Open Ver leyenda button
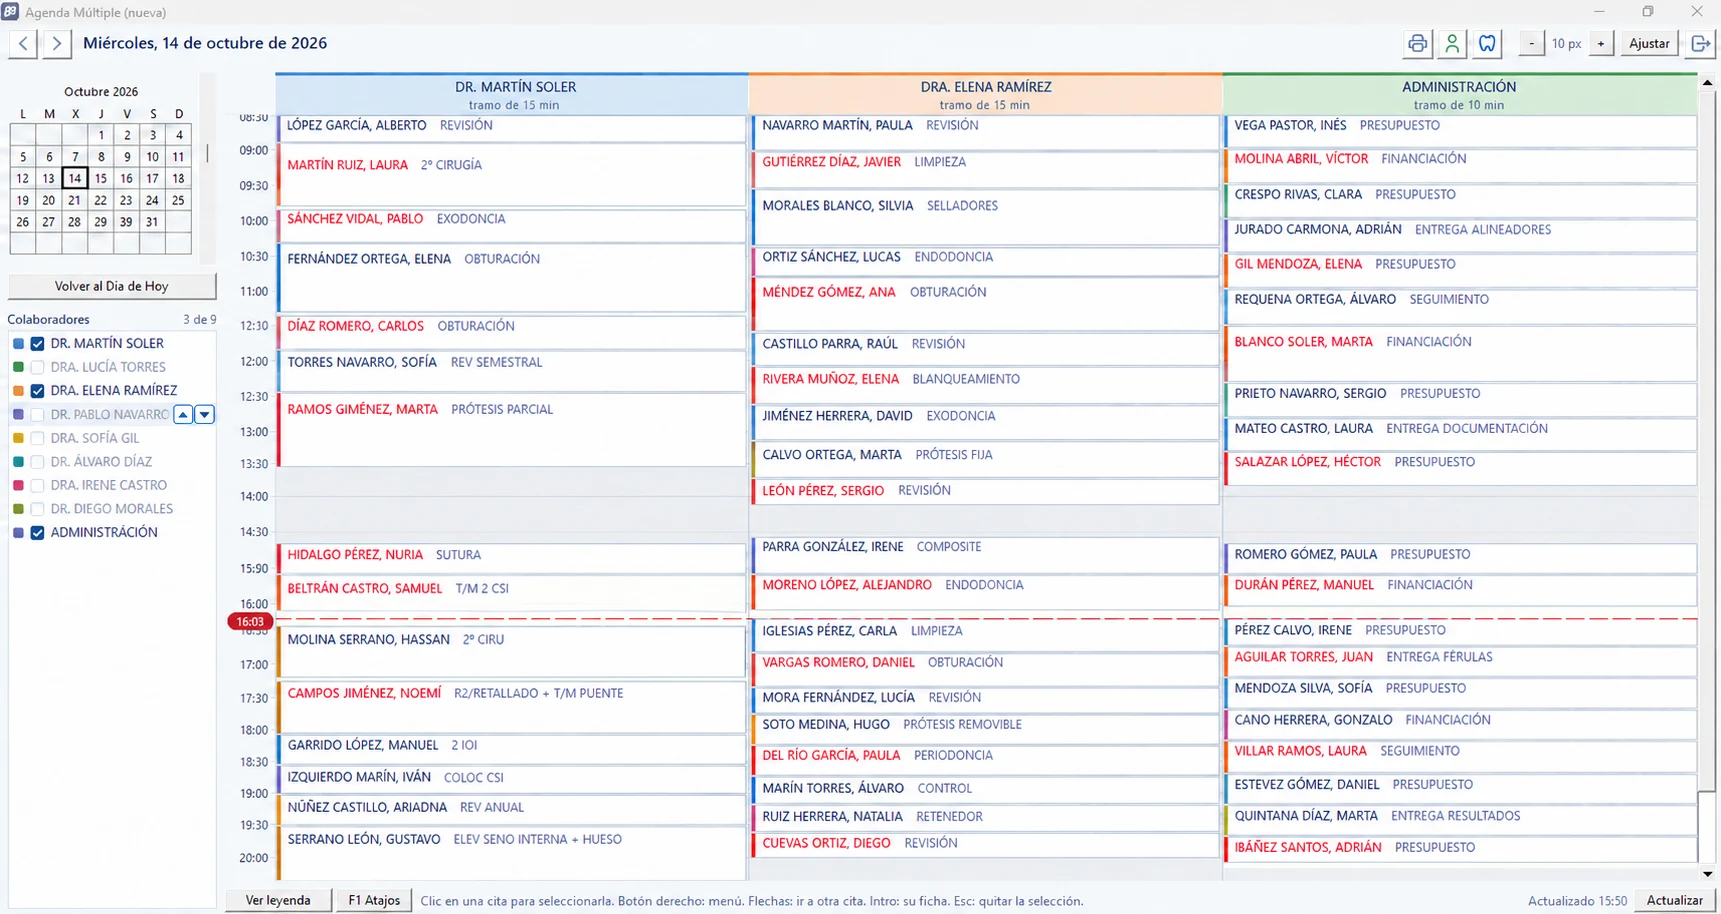The height and width of the screenshot is (914, 1721). point(278,900)
